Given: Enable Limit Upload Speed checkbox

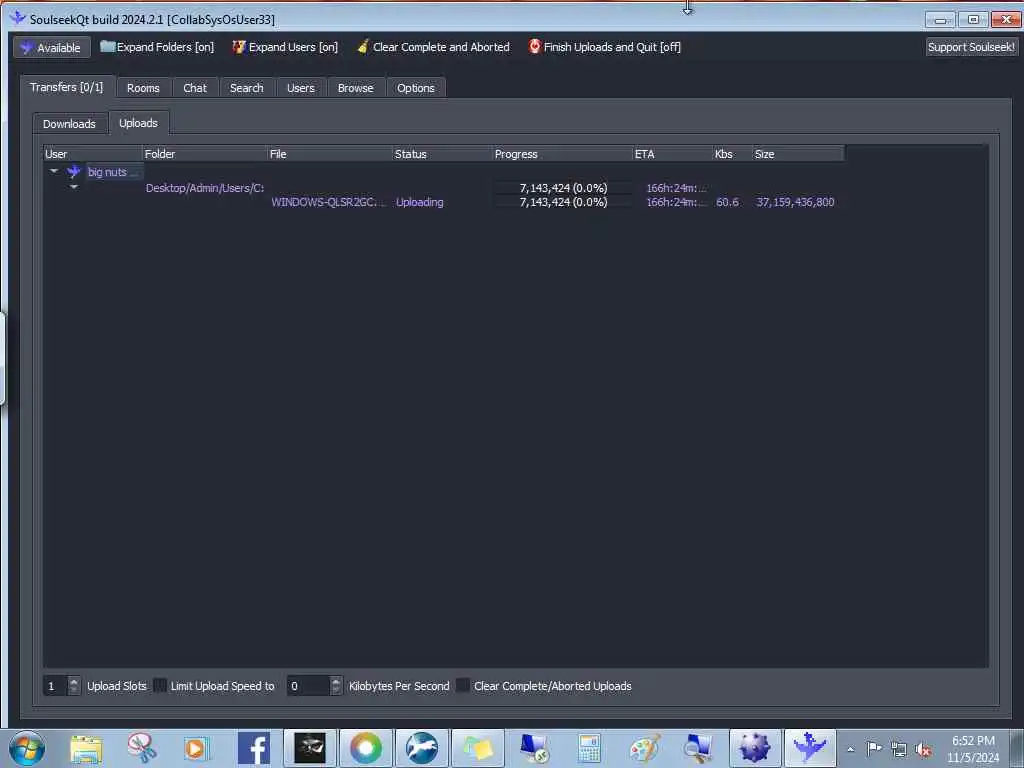Looking at the screenshot, I should pos(159,686).
